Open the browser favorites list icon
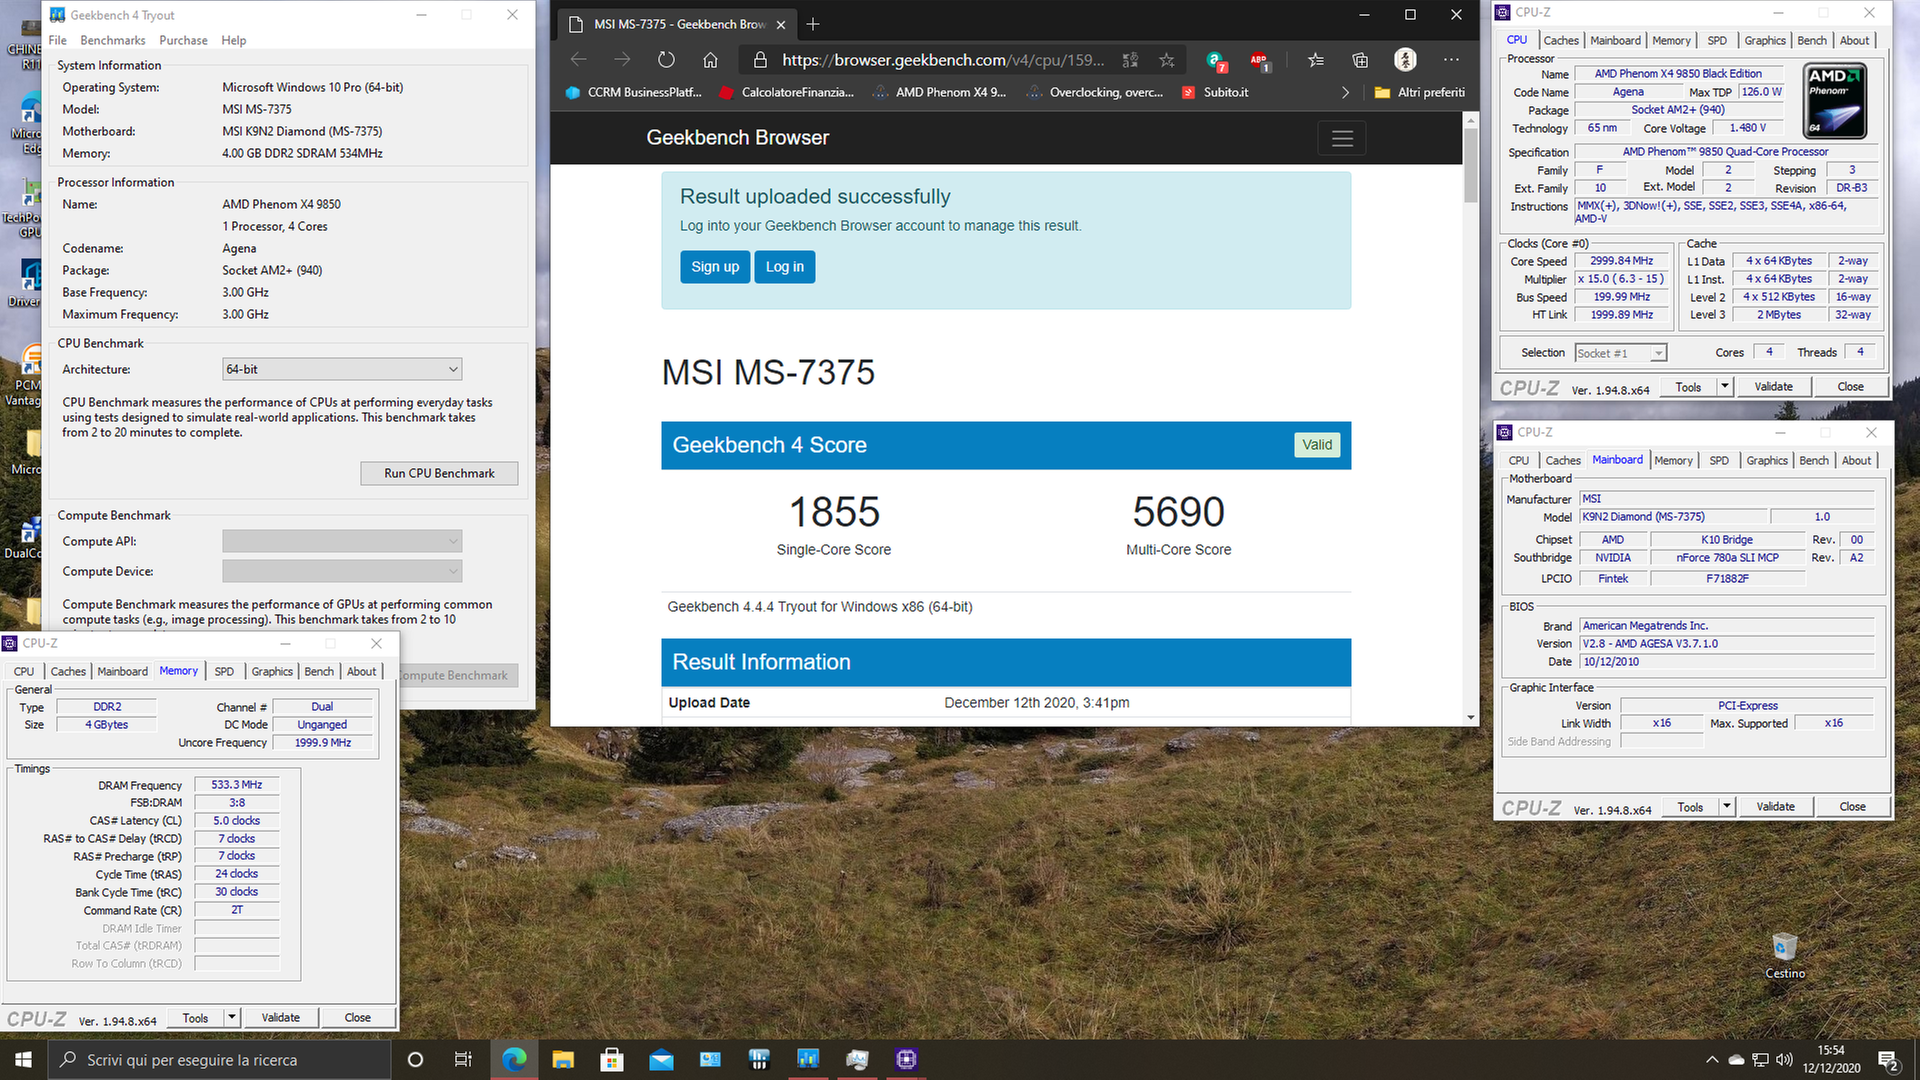This screenshot has width=1920, height=1080. point(1316,60)
